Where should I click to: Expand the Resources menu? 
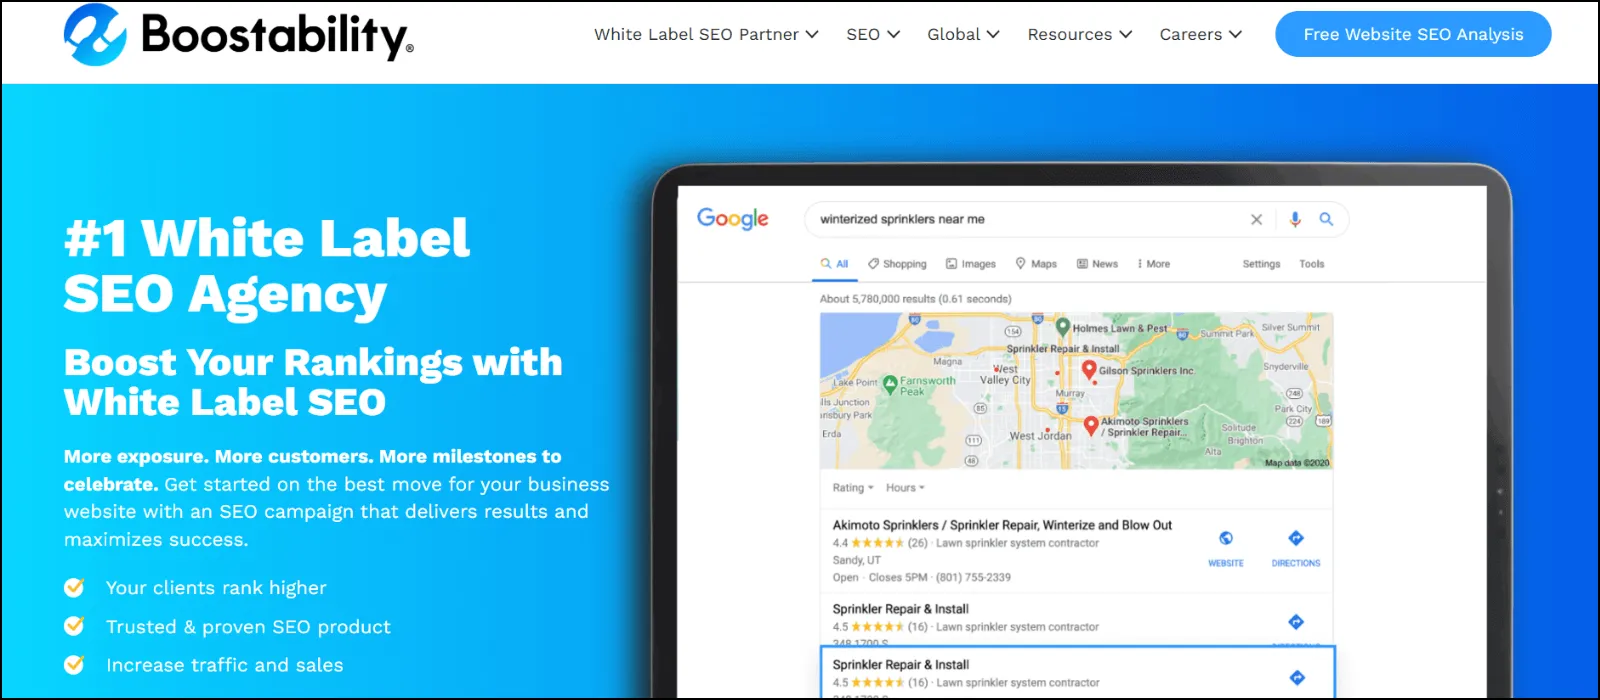tap(1080, 34)
